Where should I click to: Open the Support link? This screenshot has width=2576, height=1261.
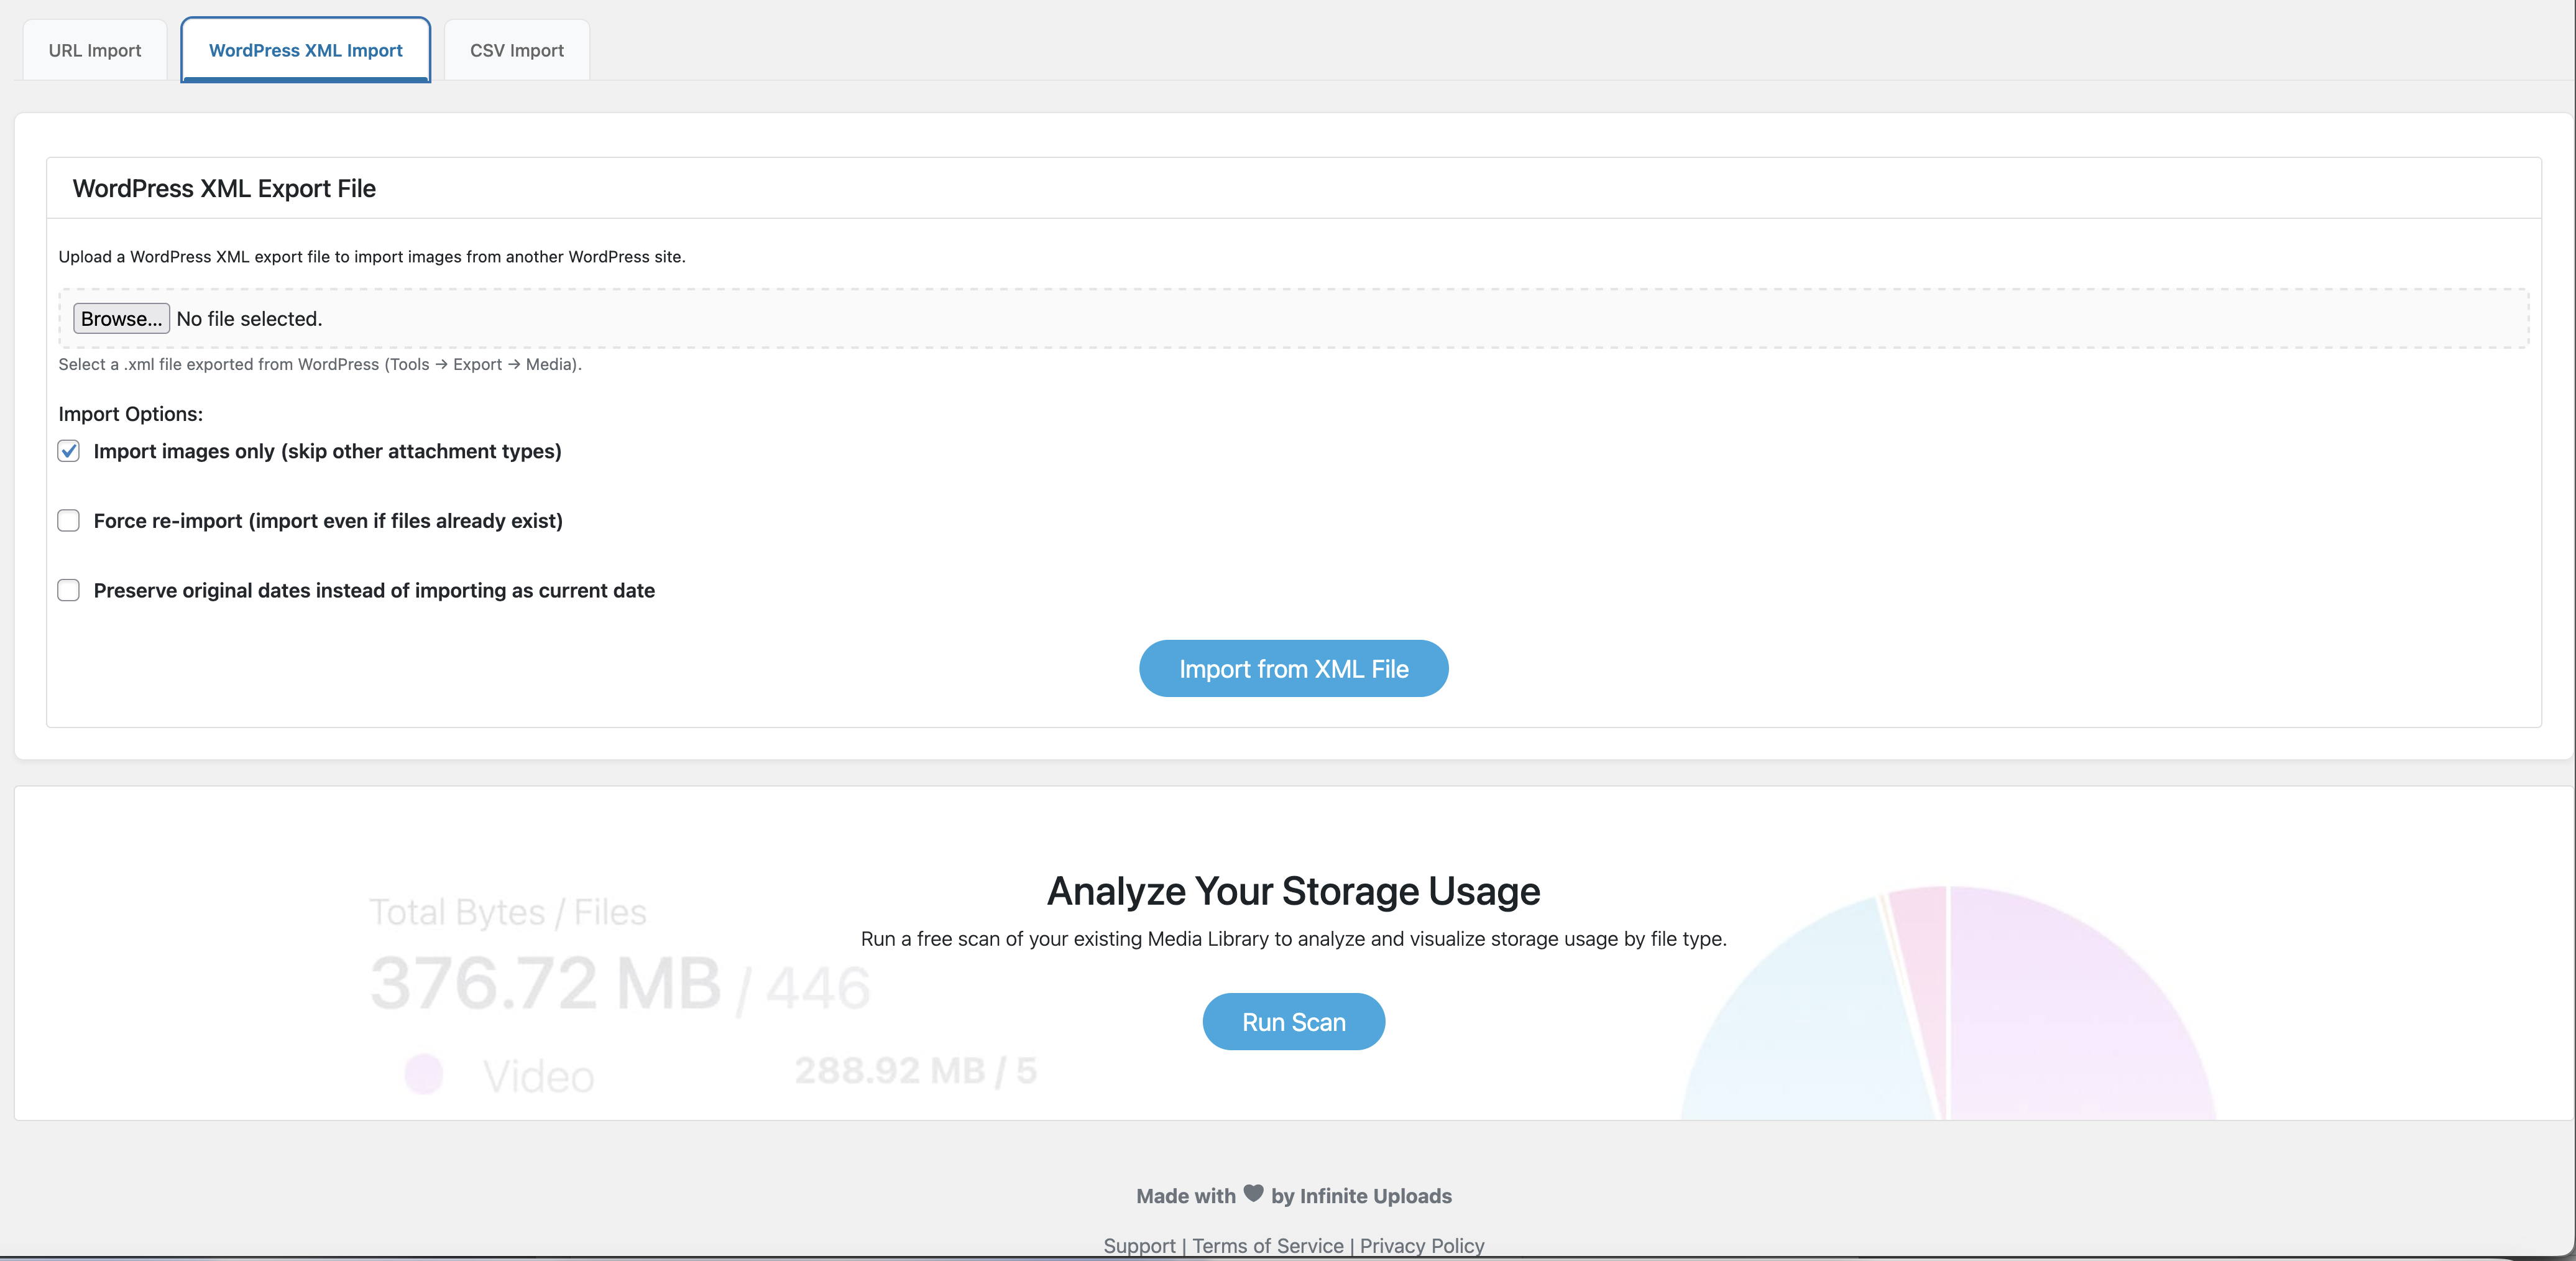[1138, 1245]
